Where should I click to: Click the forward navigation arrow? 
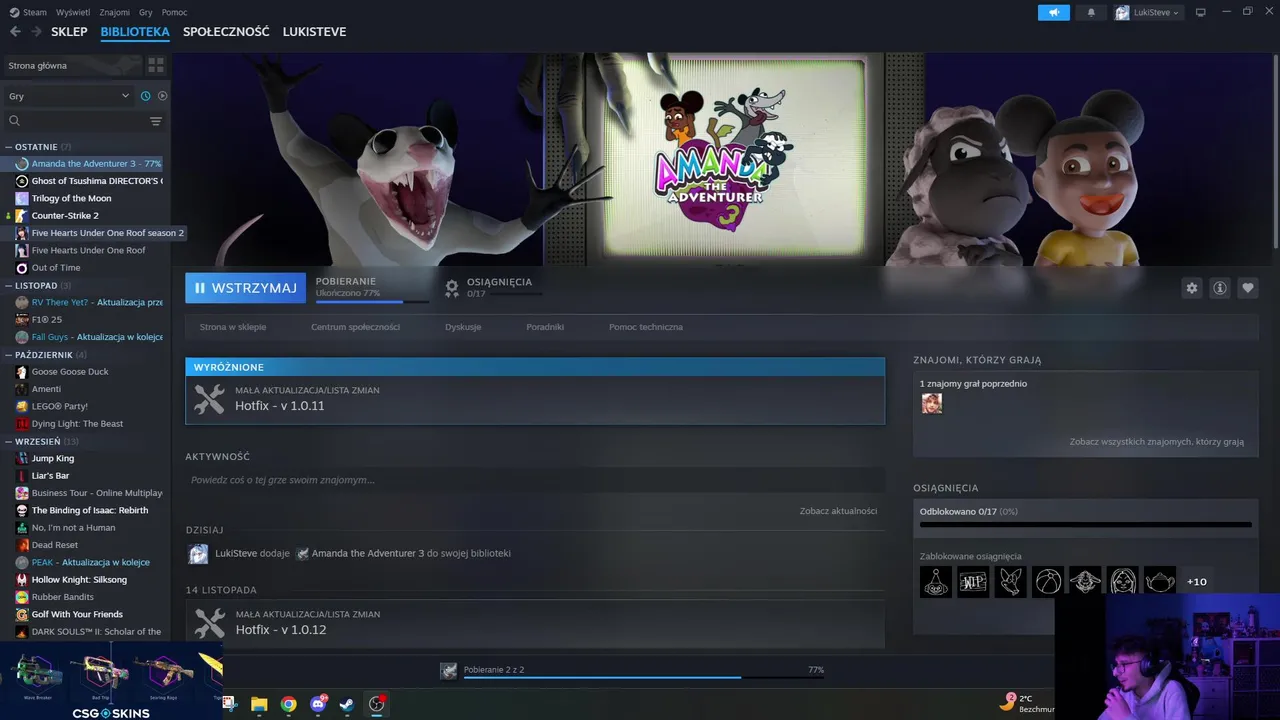click(x=36, y=32)
